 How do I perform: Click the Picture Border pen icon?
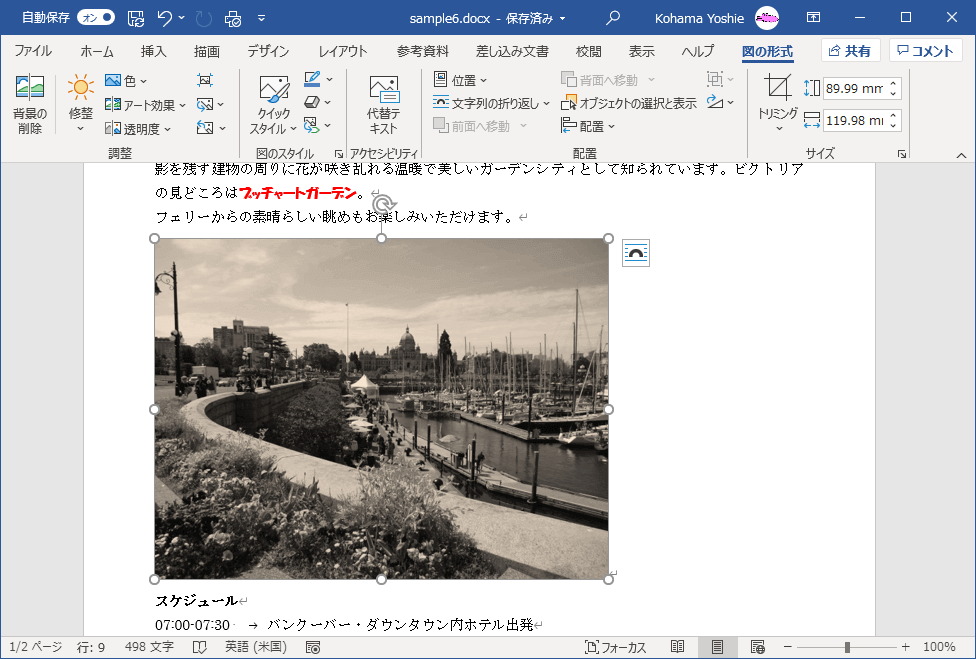pos(312,79)
